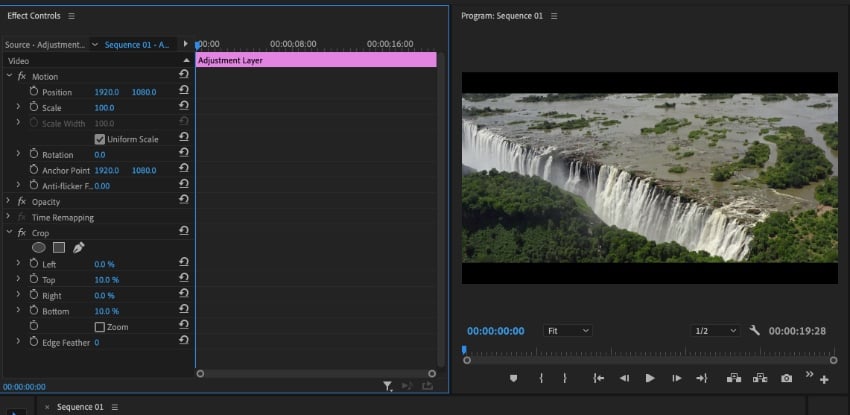Enable the Crop Zoom checkbox
The image size is (850, 415).
point(99,327)
